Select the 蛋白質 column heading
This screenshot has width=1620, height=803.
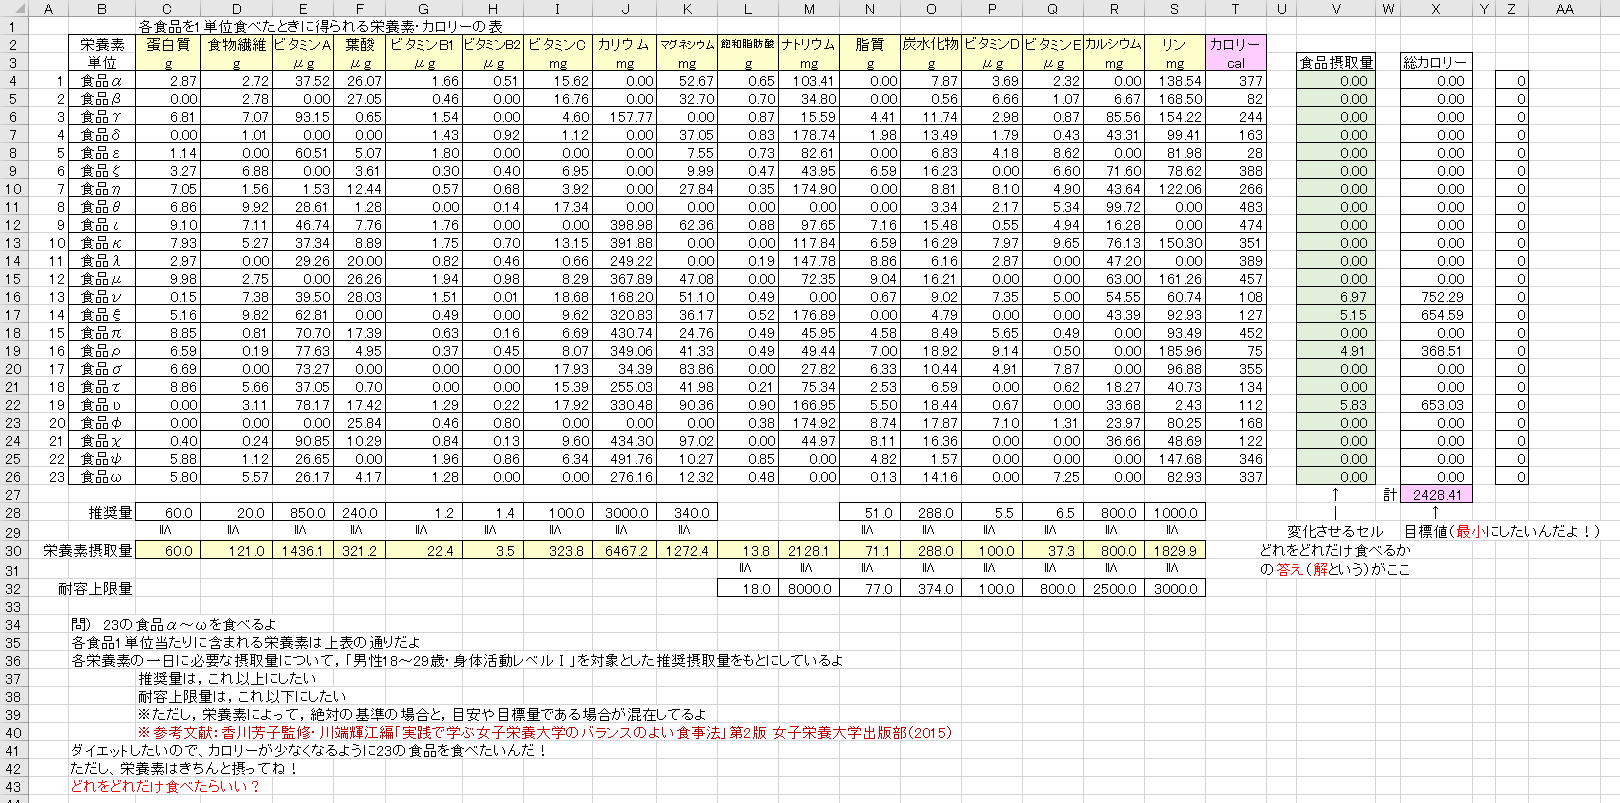(167, 44)
